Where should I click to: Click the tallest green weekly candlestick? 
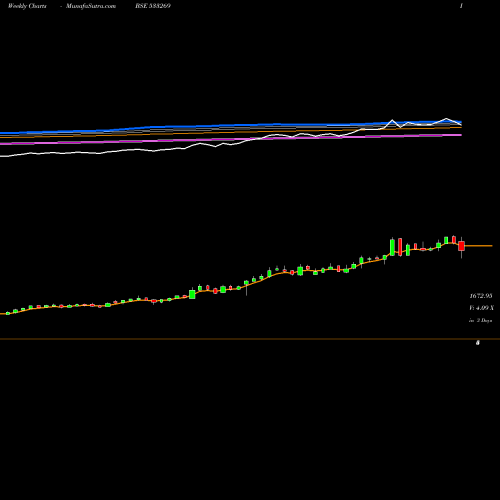pyautogui.click(x=392, y=247)
